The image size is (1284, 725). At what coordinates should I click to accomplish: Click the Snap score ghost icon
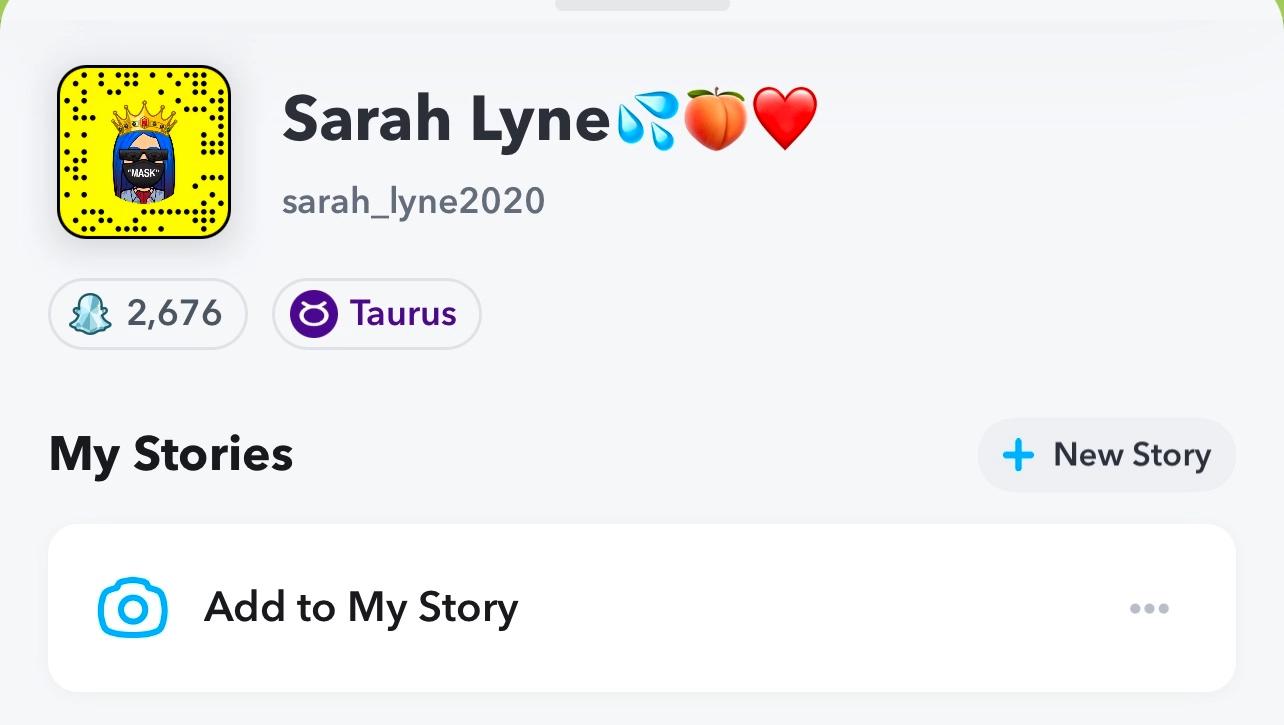pos(90,314)
